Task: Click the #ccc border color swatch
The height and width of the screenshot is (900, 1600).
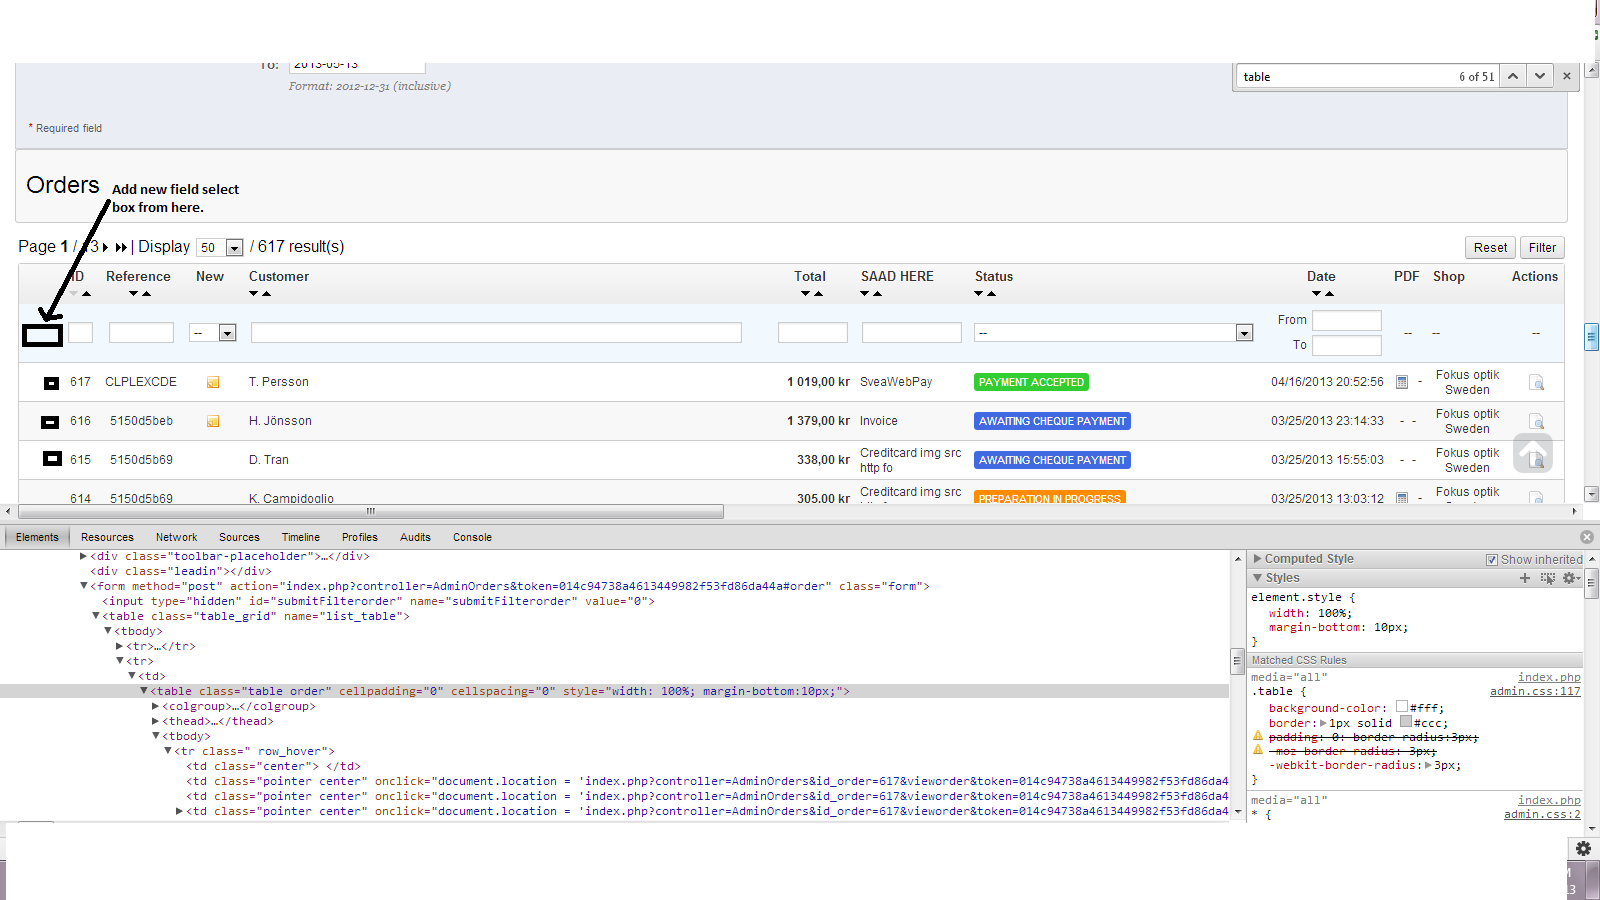Action: click(1406, 722)
